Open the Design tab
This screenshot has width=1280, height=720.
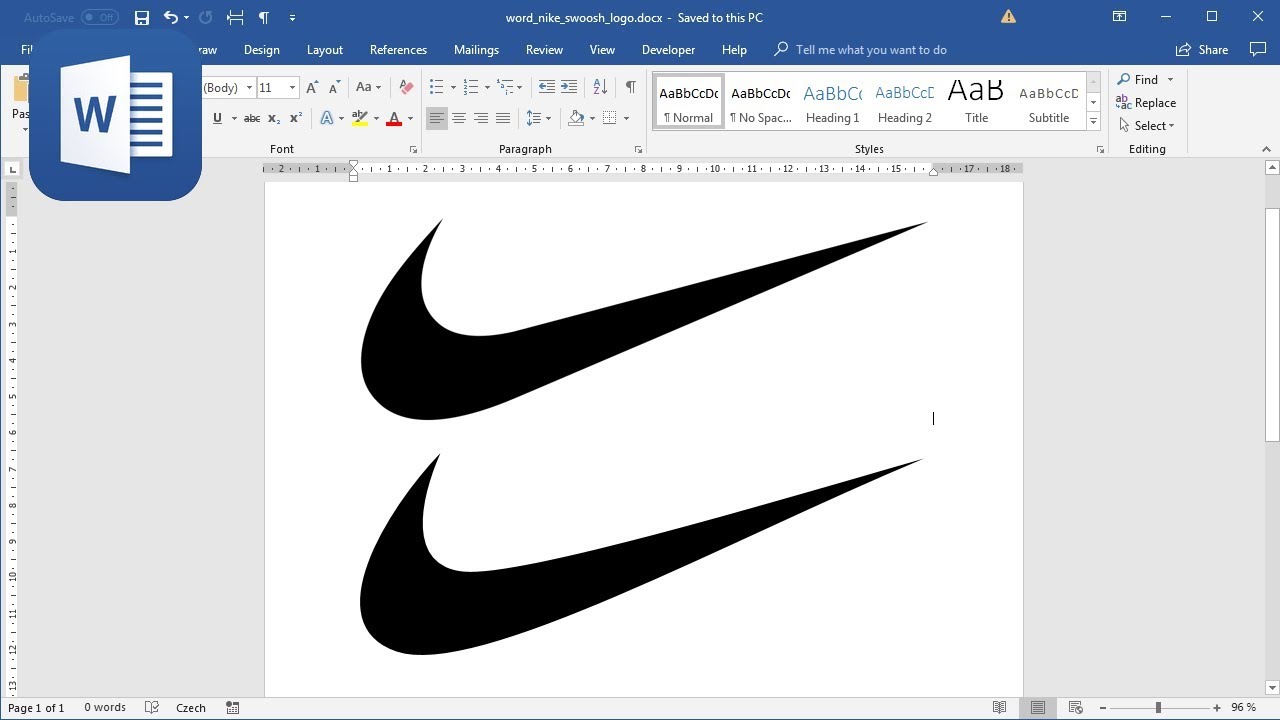click(262, 49)
